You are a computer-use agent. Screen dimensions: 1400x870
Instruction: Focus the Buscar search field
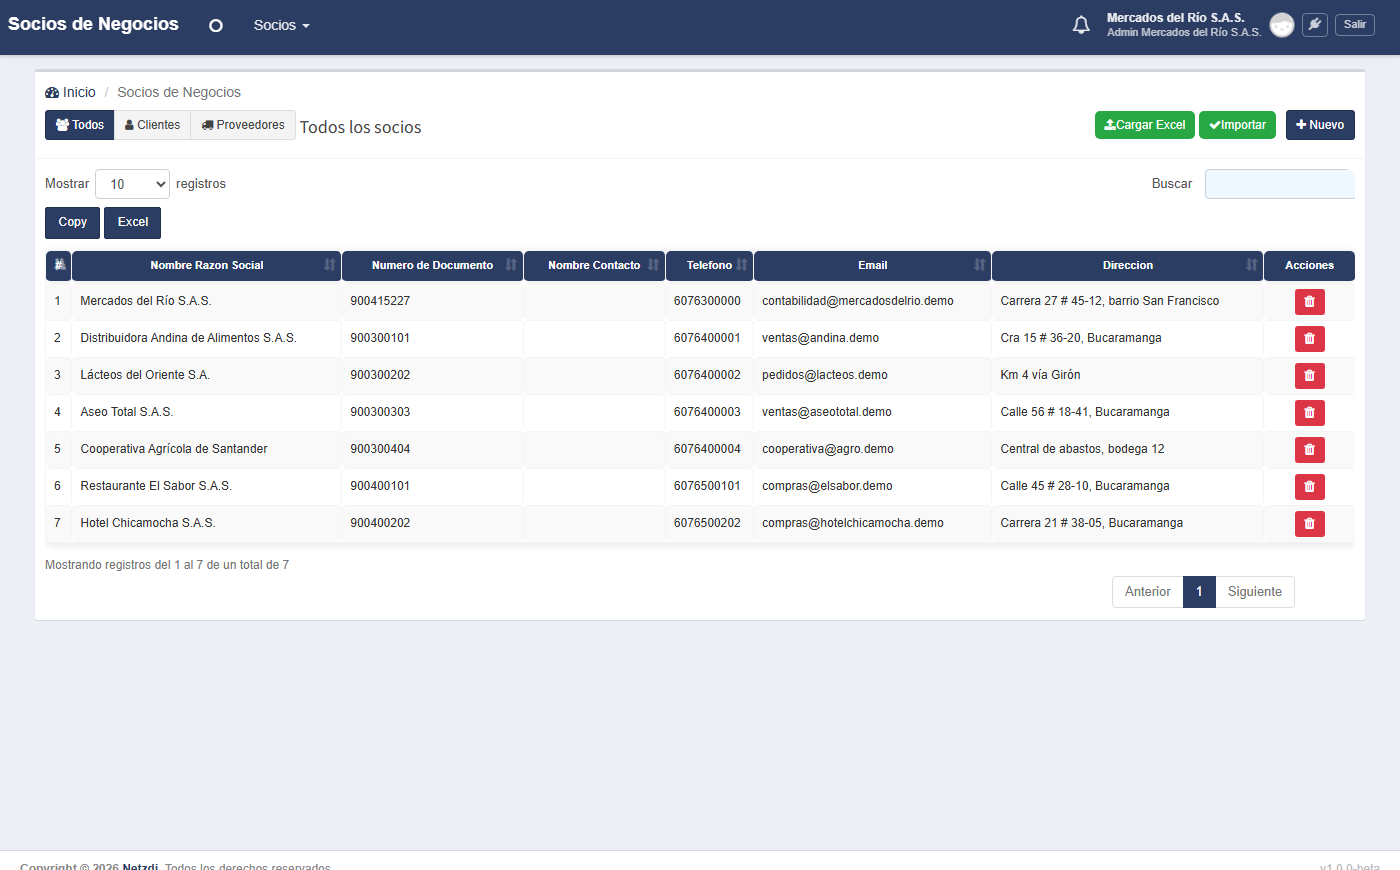click(x=1280, y=184)
